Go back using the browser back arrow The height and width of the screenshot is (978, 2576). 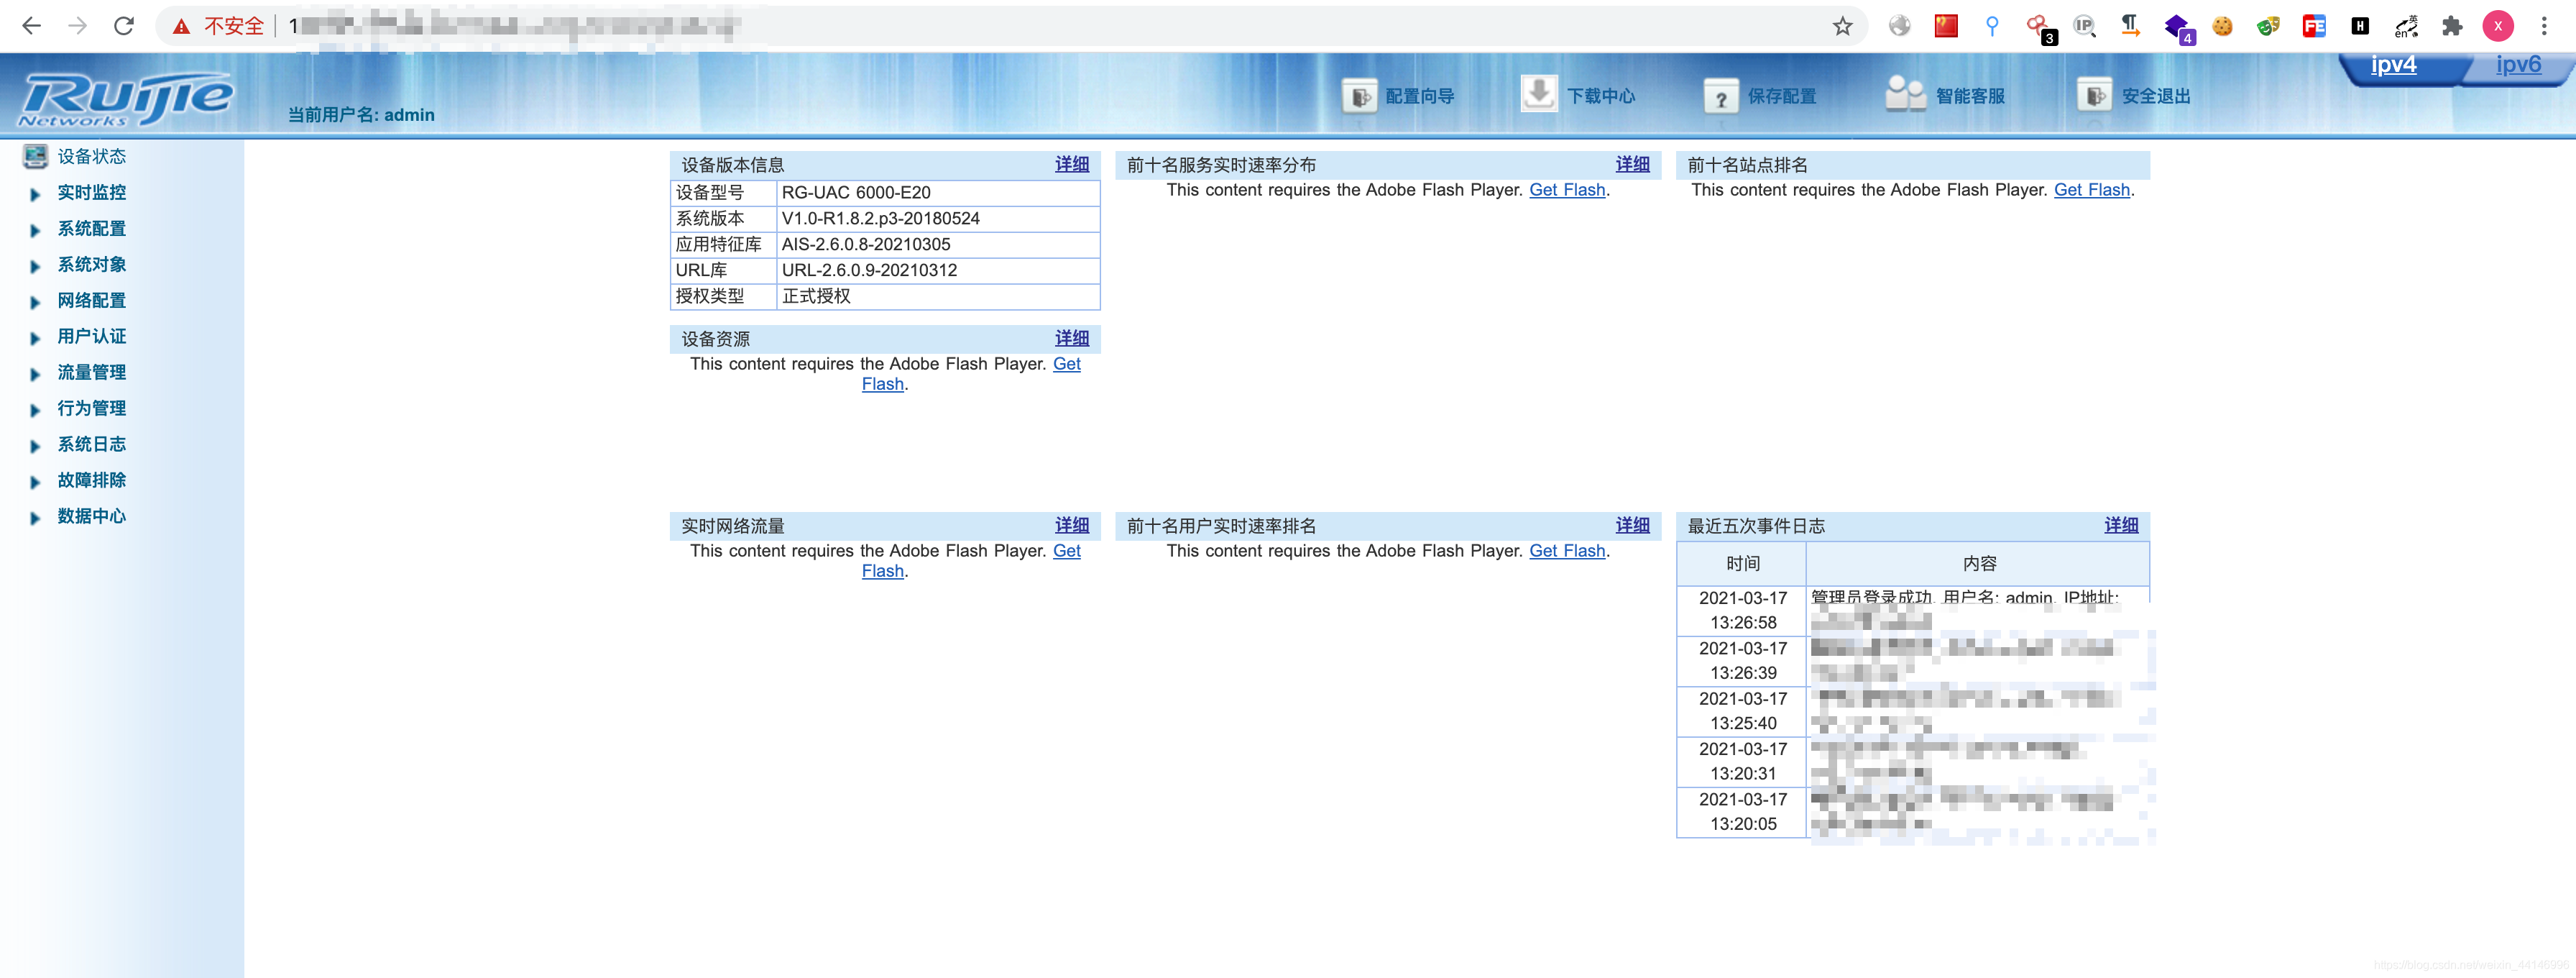32,26
